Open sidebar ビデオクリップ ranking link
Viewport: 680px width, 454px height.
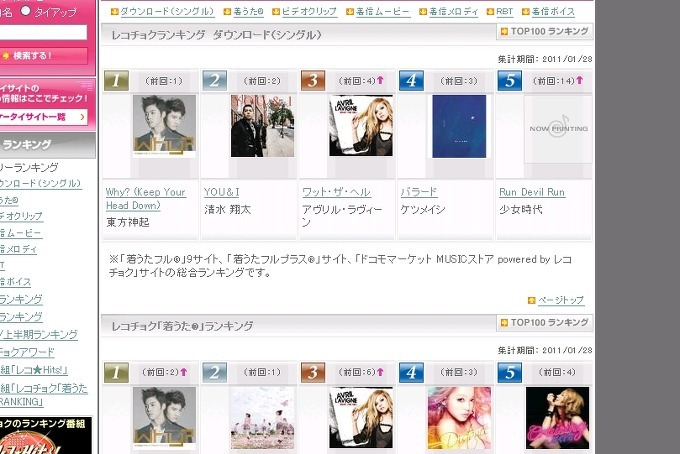pyautogui.click(x=21, y=216)
